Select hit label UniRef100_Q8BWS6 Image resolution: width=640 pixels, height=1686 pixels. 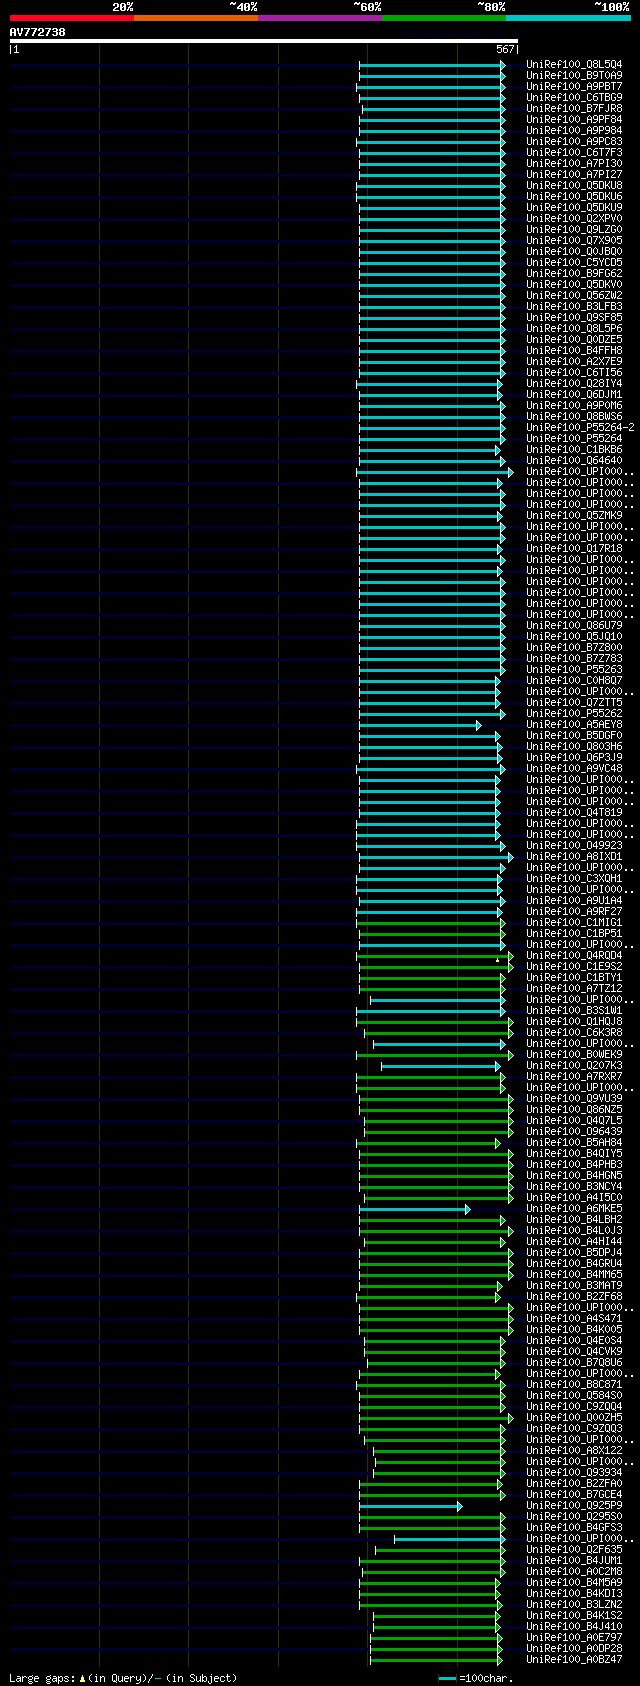[x=574, y=416]
